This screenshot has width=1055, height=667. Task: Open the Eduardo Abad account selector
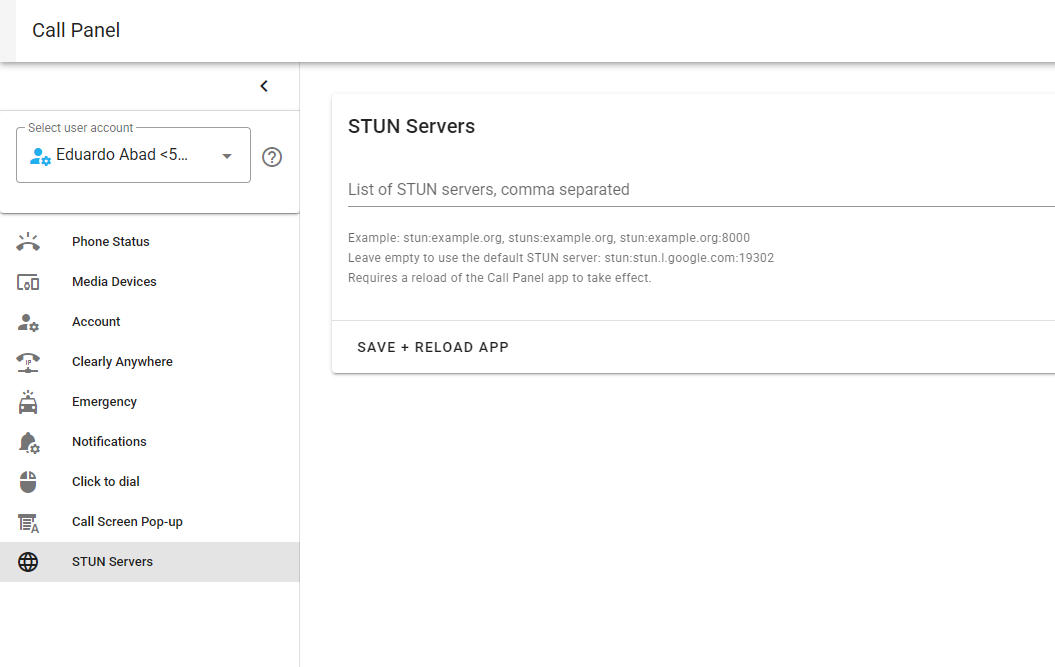click(122, 156)
